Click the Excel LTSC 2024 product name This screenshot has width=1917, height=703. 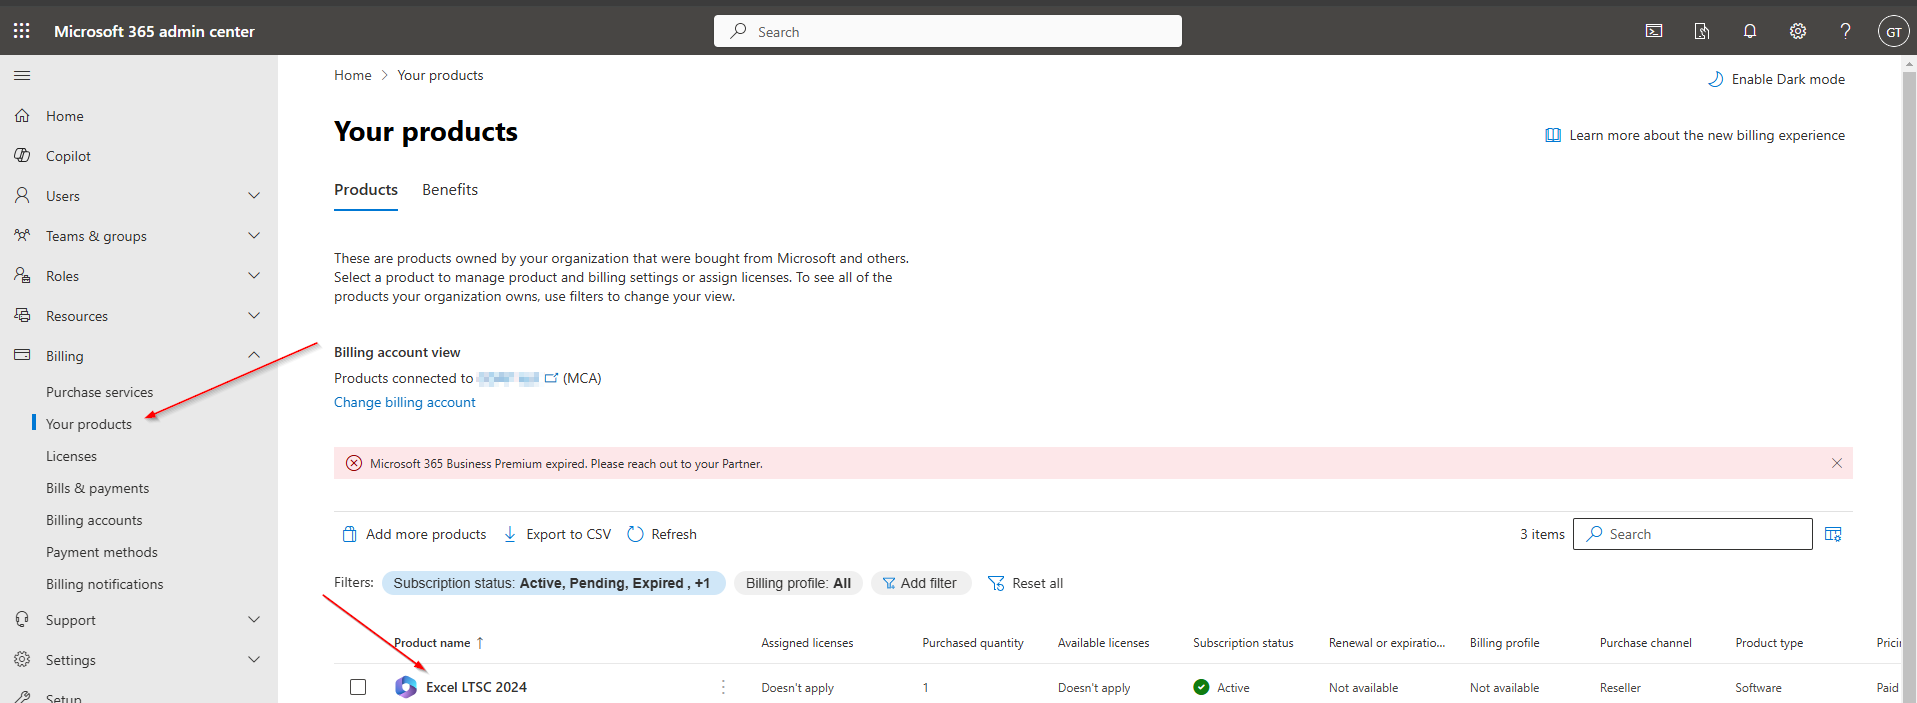pyautogui.click(x=476, y=687)
